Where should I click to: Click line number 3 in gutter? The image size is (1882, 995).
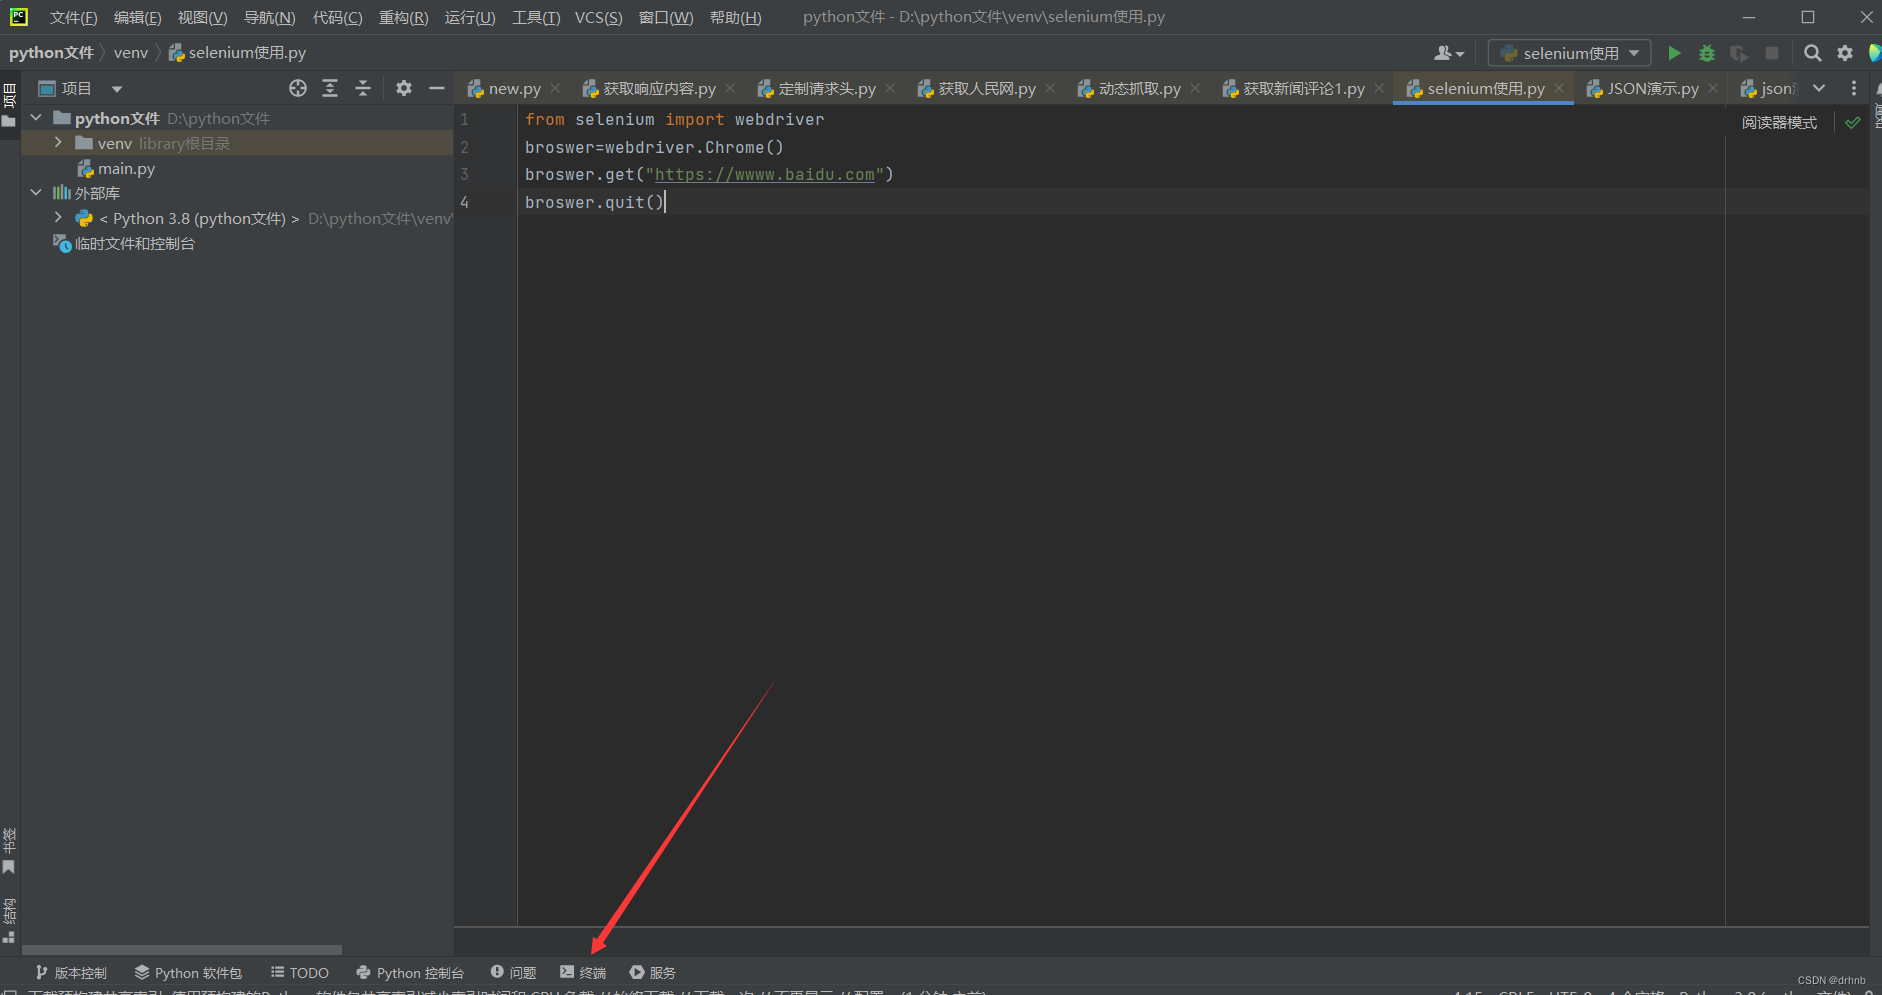coord(464,174)
